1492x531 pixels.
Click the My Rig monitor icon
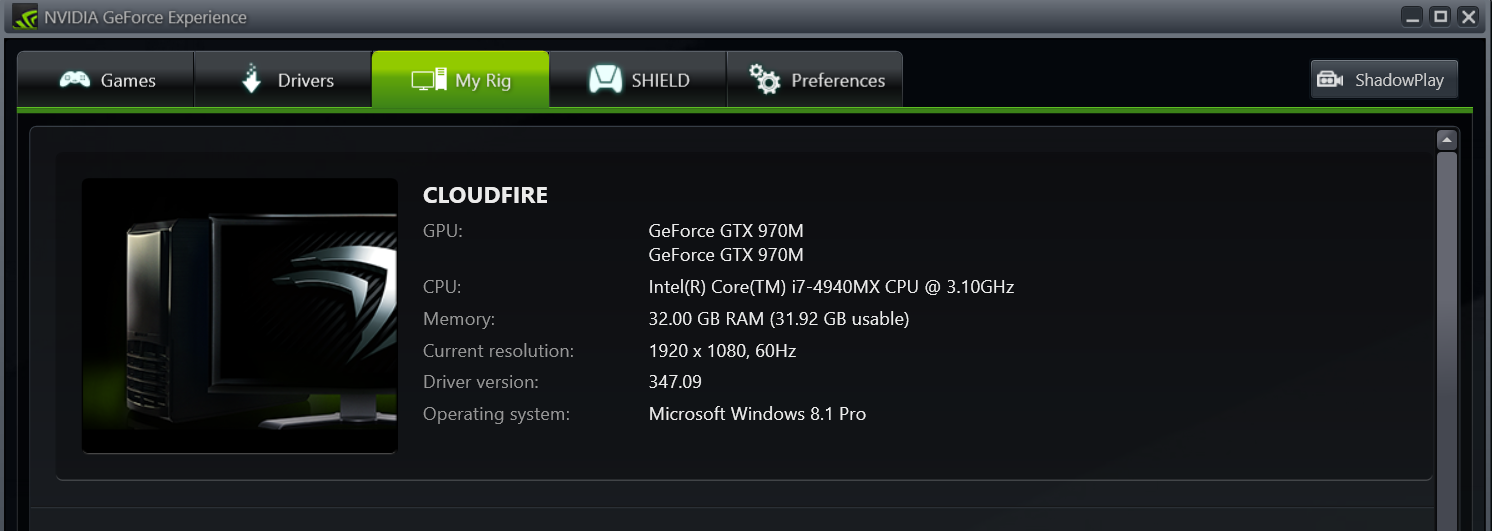tap(428, 80)
